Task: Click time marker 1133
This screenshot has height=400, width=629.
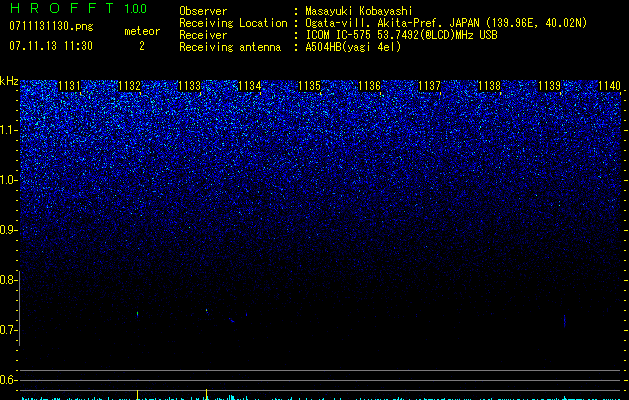Action: click(x=189, y=86)
